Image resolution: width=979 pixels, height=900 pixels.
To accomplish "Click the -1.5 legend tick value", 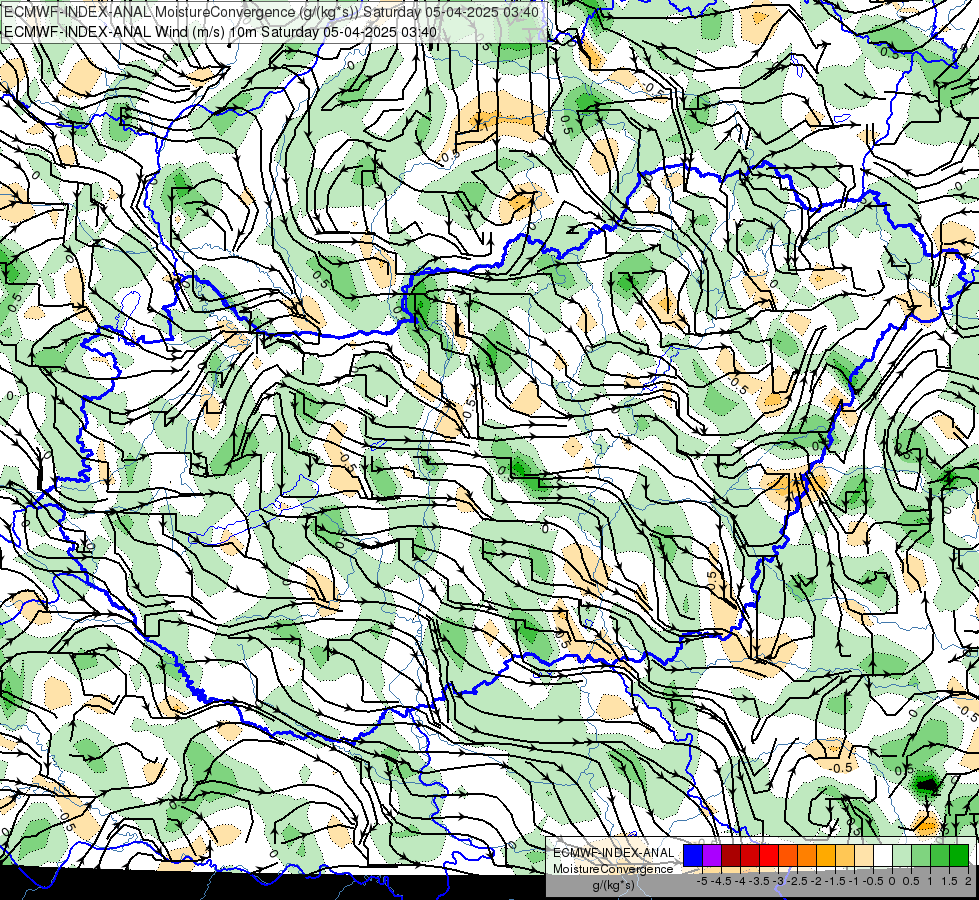I will (x=835, y=881).
